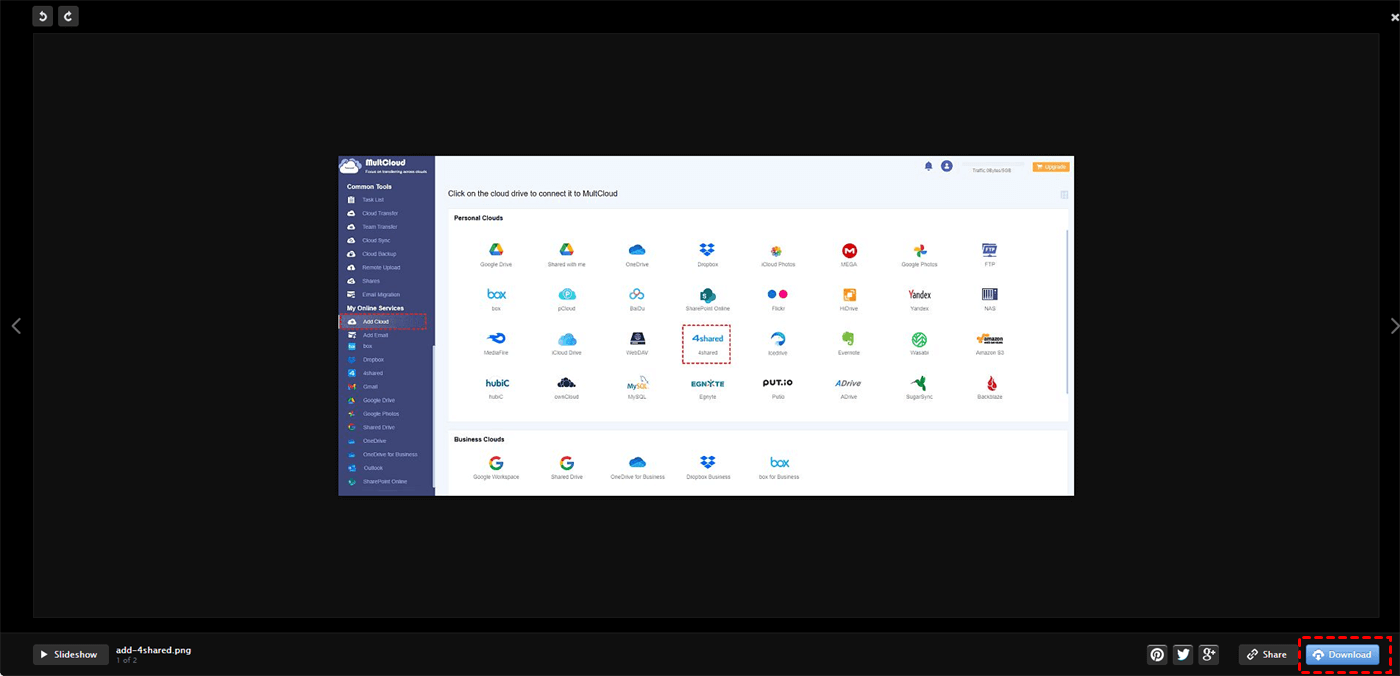Image resolution: width=1400 pixels, height=676 pixels.
Task: Open Cloud Sync in the sidebar
Action: pyautogui.click(x=376, y=240)
